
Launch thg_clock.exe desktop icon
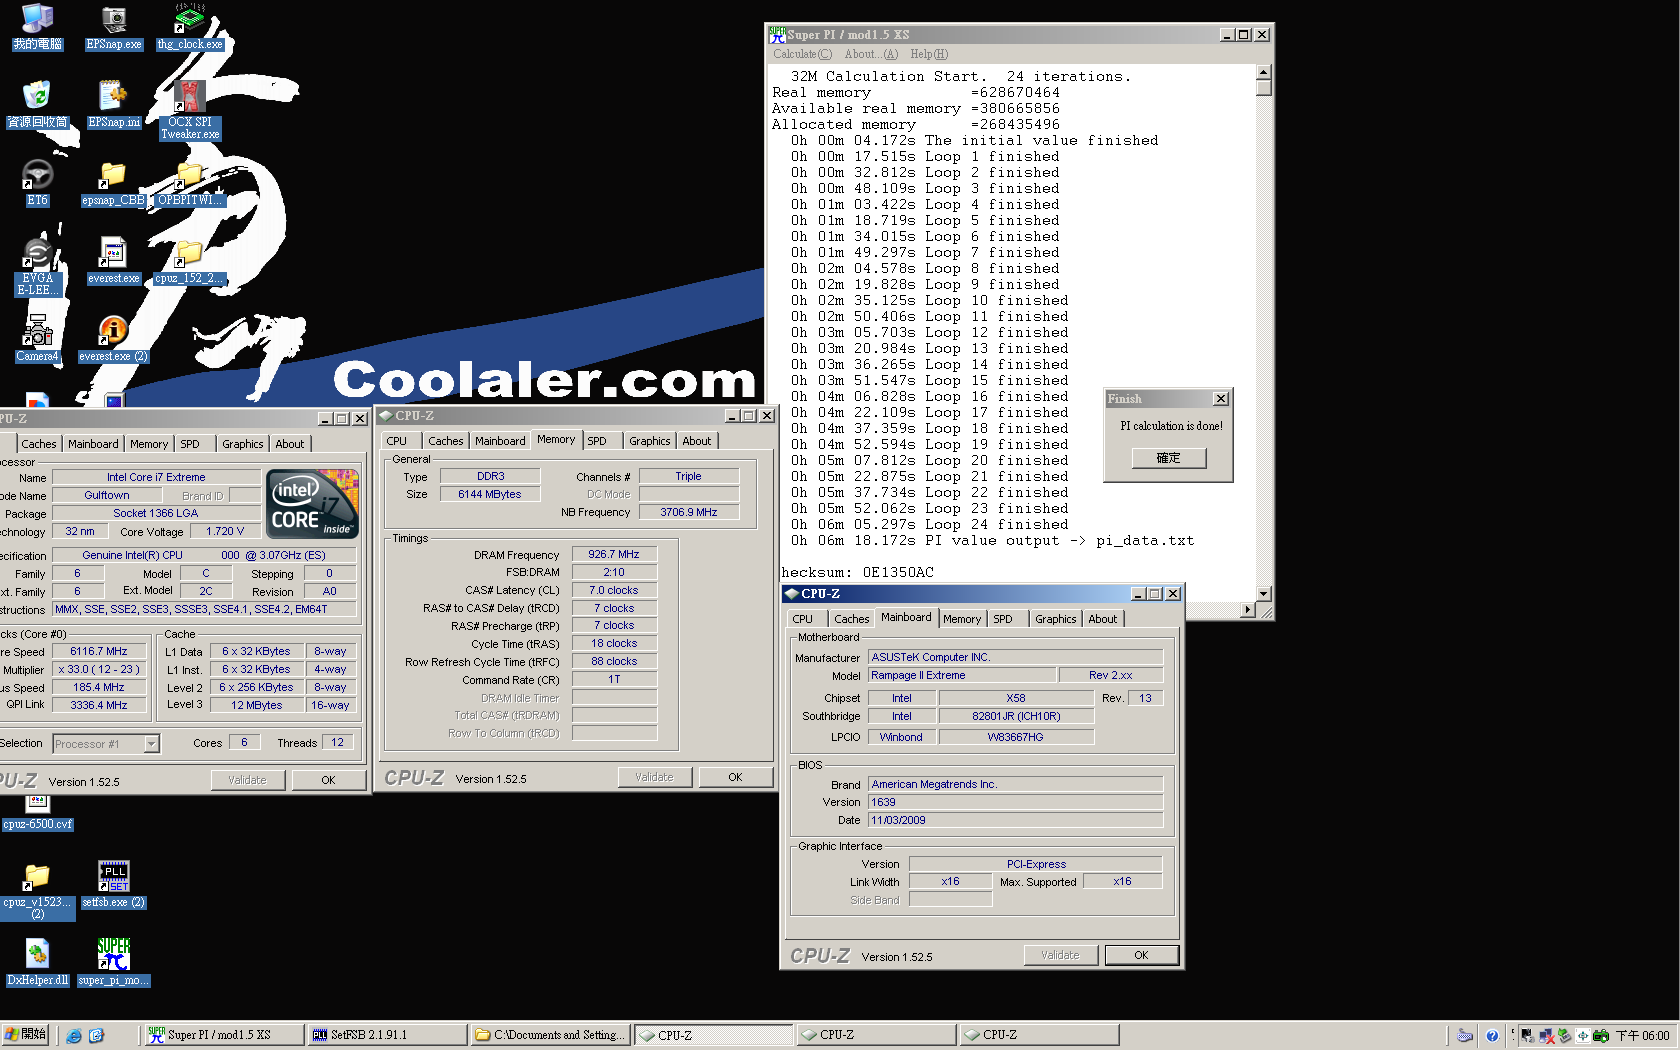tap(190, 27)
